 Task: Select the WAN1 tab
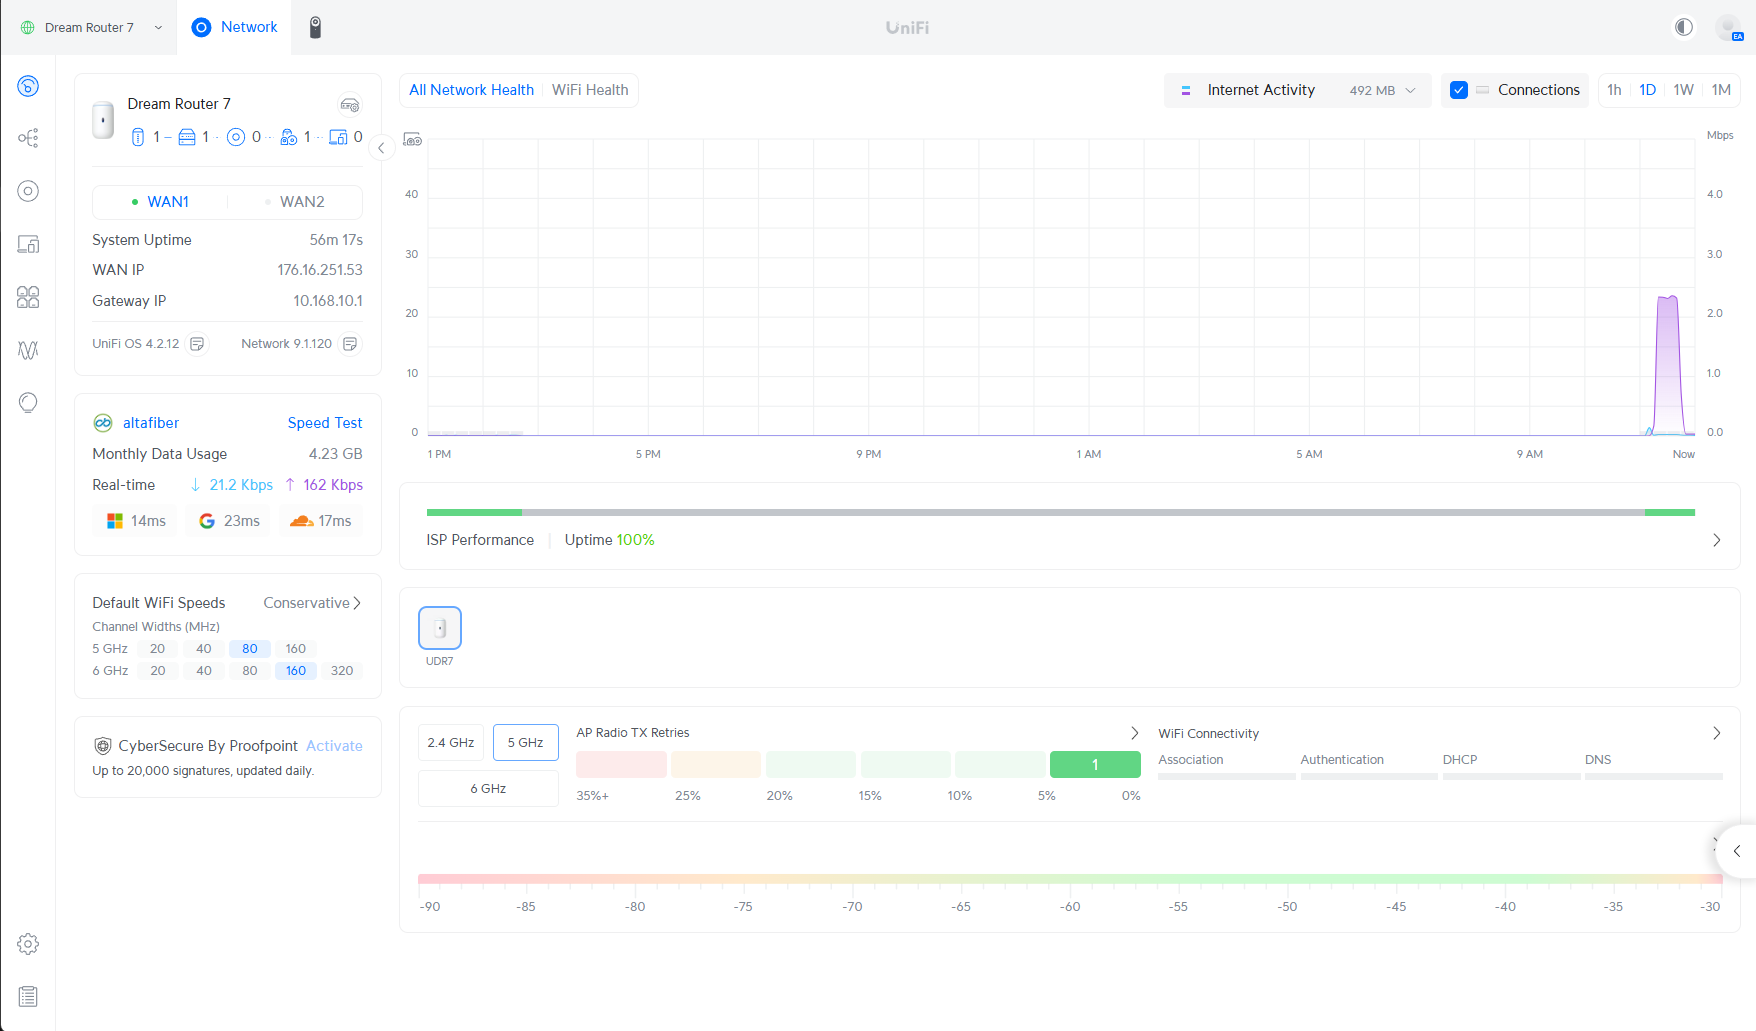click(x=160, y=202)
